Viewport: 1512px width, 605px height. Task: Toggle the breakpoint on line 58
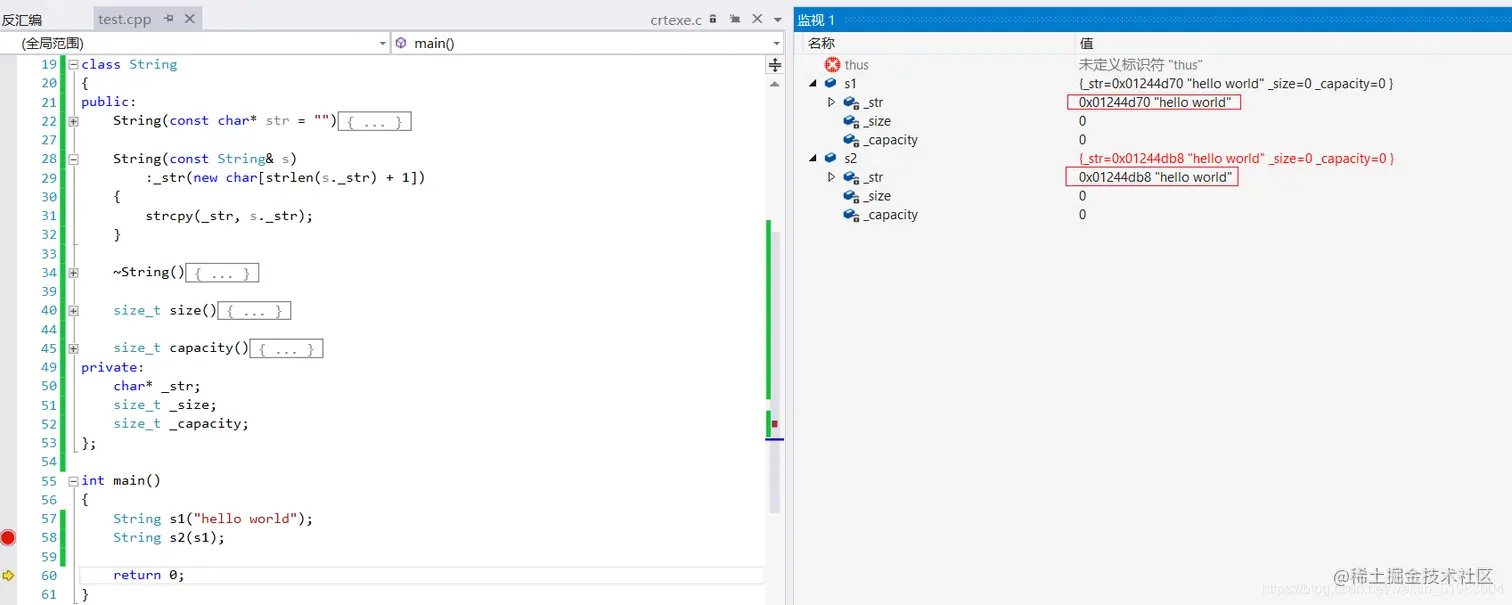[x=8, y=538]
